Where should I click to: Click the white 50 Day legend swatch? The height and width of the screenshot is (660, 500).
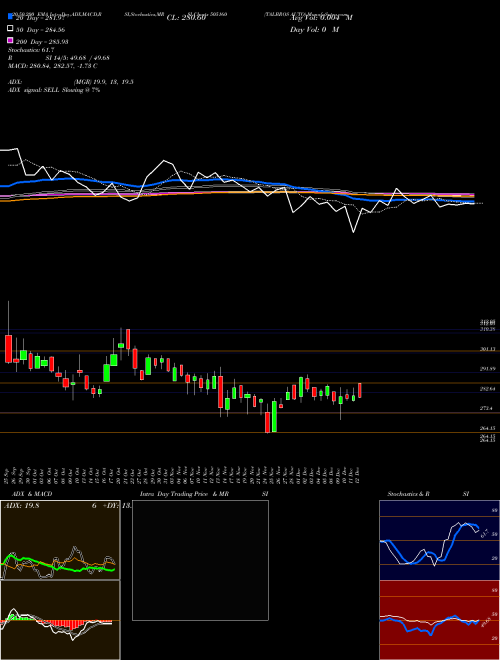11,29
